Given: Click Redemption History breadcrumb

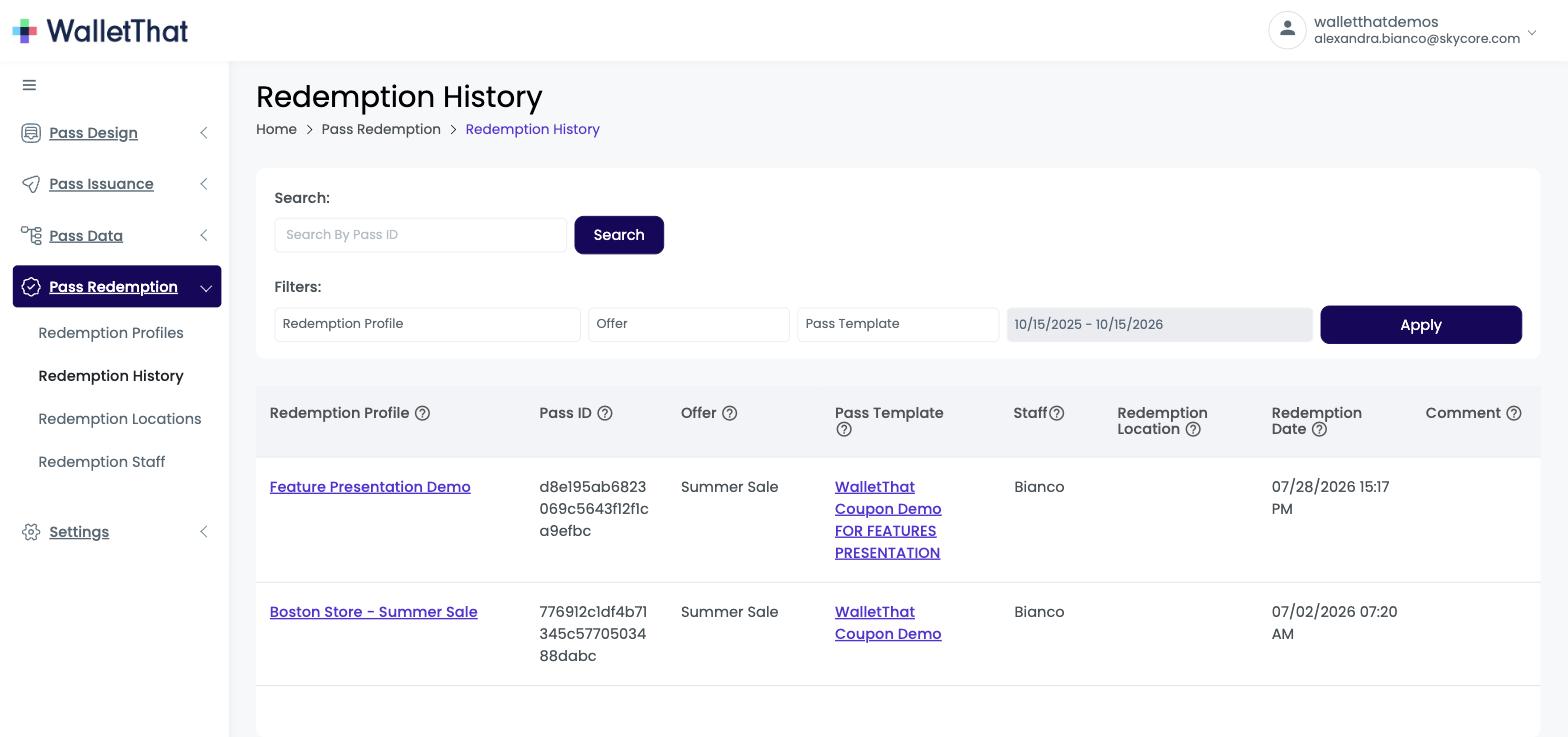Looking at the screenshot, I should (x=533, y=129).
